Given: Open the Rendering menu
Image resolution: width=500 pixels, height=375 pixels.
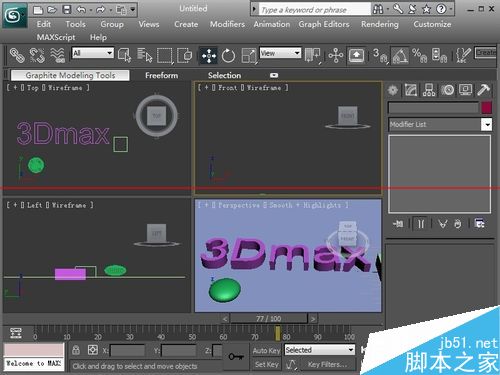Looking at the screenshot, I should pos(380,24).
